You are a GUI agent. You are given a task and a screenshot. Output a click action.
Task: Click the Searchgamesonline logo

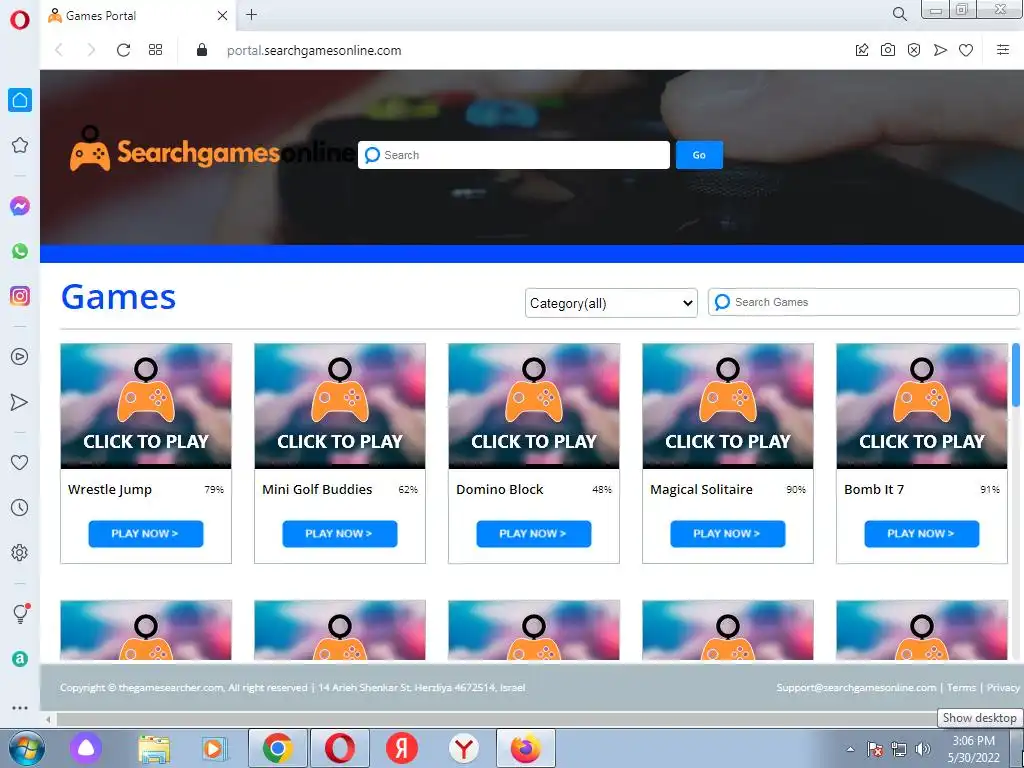tap(213, 151)
